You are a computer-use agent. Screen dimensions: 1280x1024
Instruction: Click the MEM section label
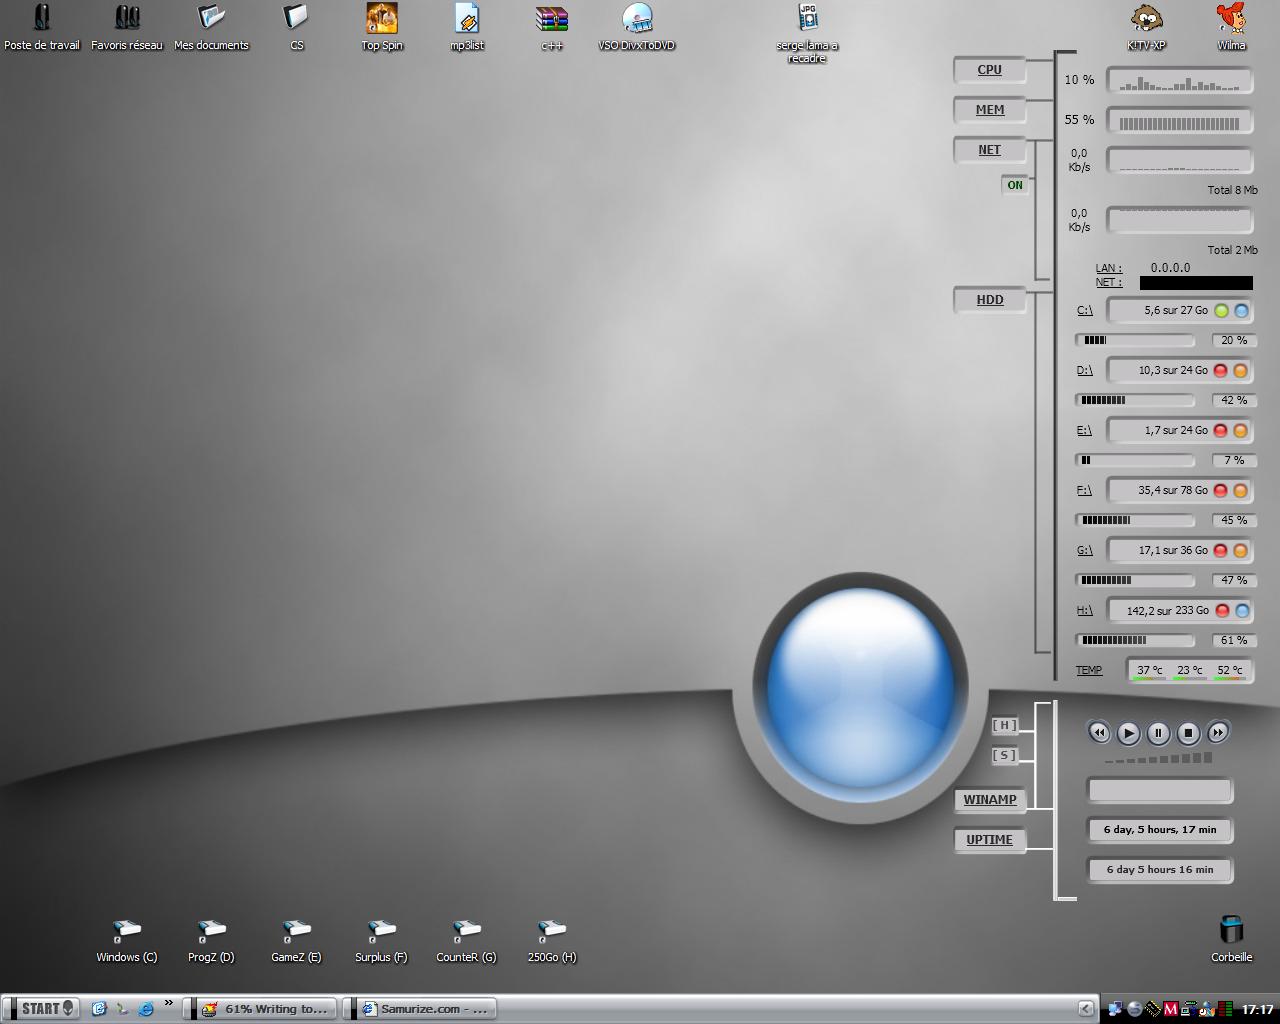point(989,110)
